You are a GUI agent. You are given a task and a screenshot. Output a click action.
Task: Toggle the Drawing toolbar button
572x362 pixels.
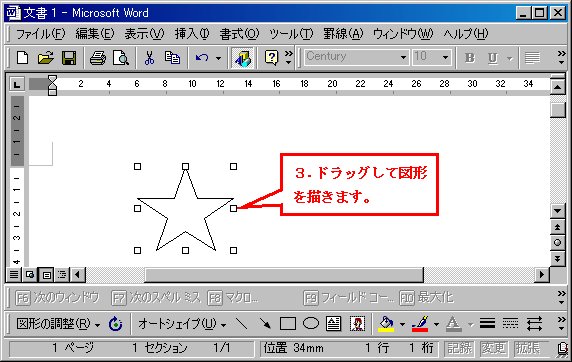click(x=243, y=58)
